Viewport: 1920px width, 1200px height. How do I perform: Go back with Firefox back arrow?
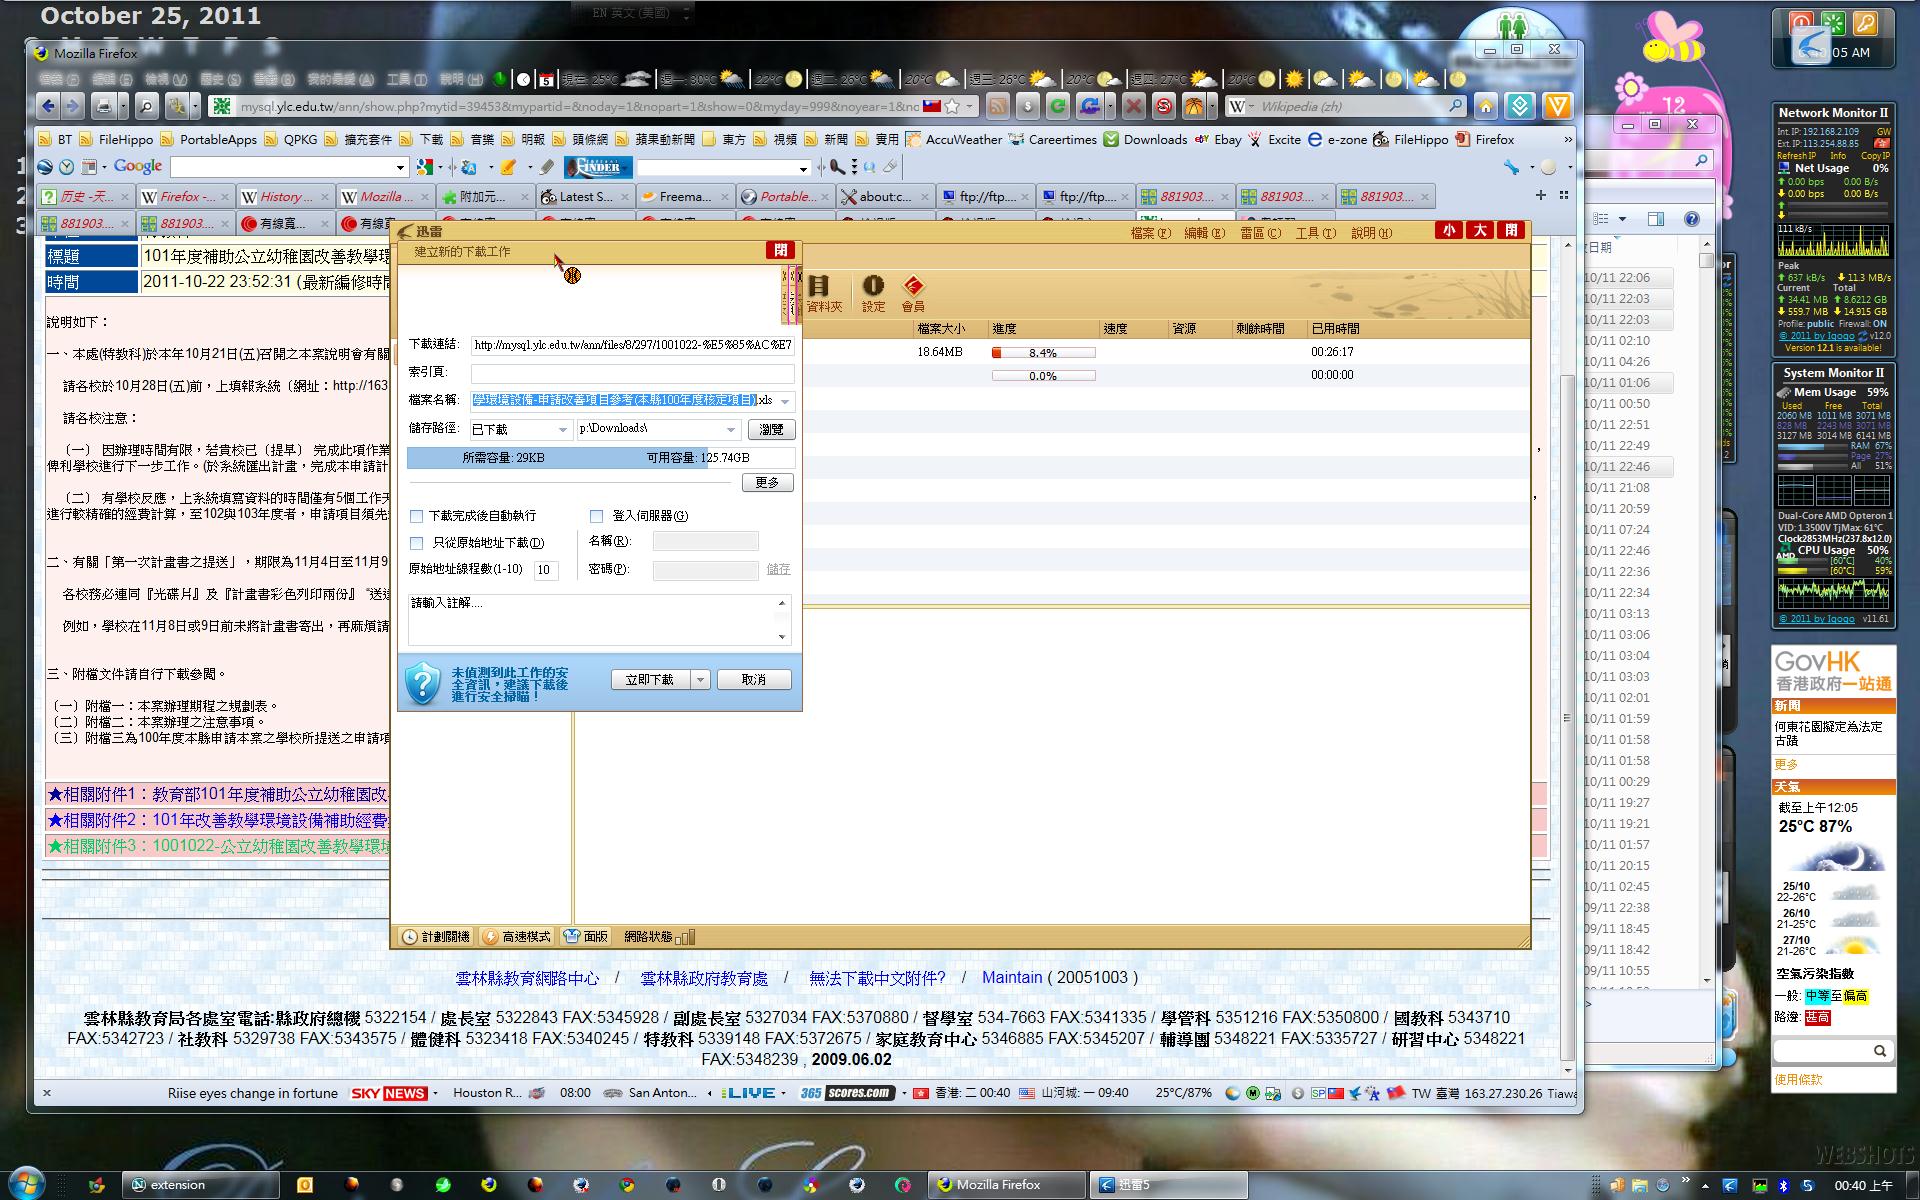click(48, 106)
